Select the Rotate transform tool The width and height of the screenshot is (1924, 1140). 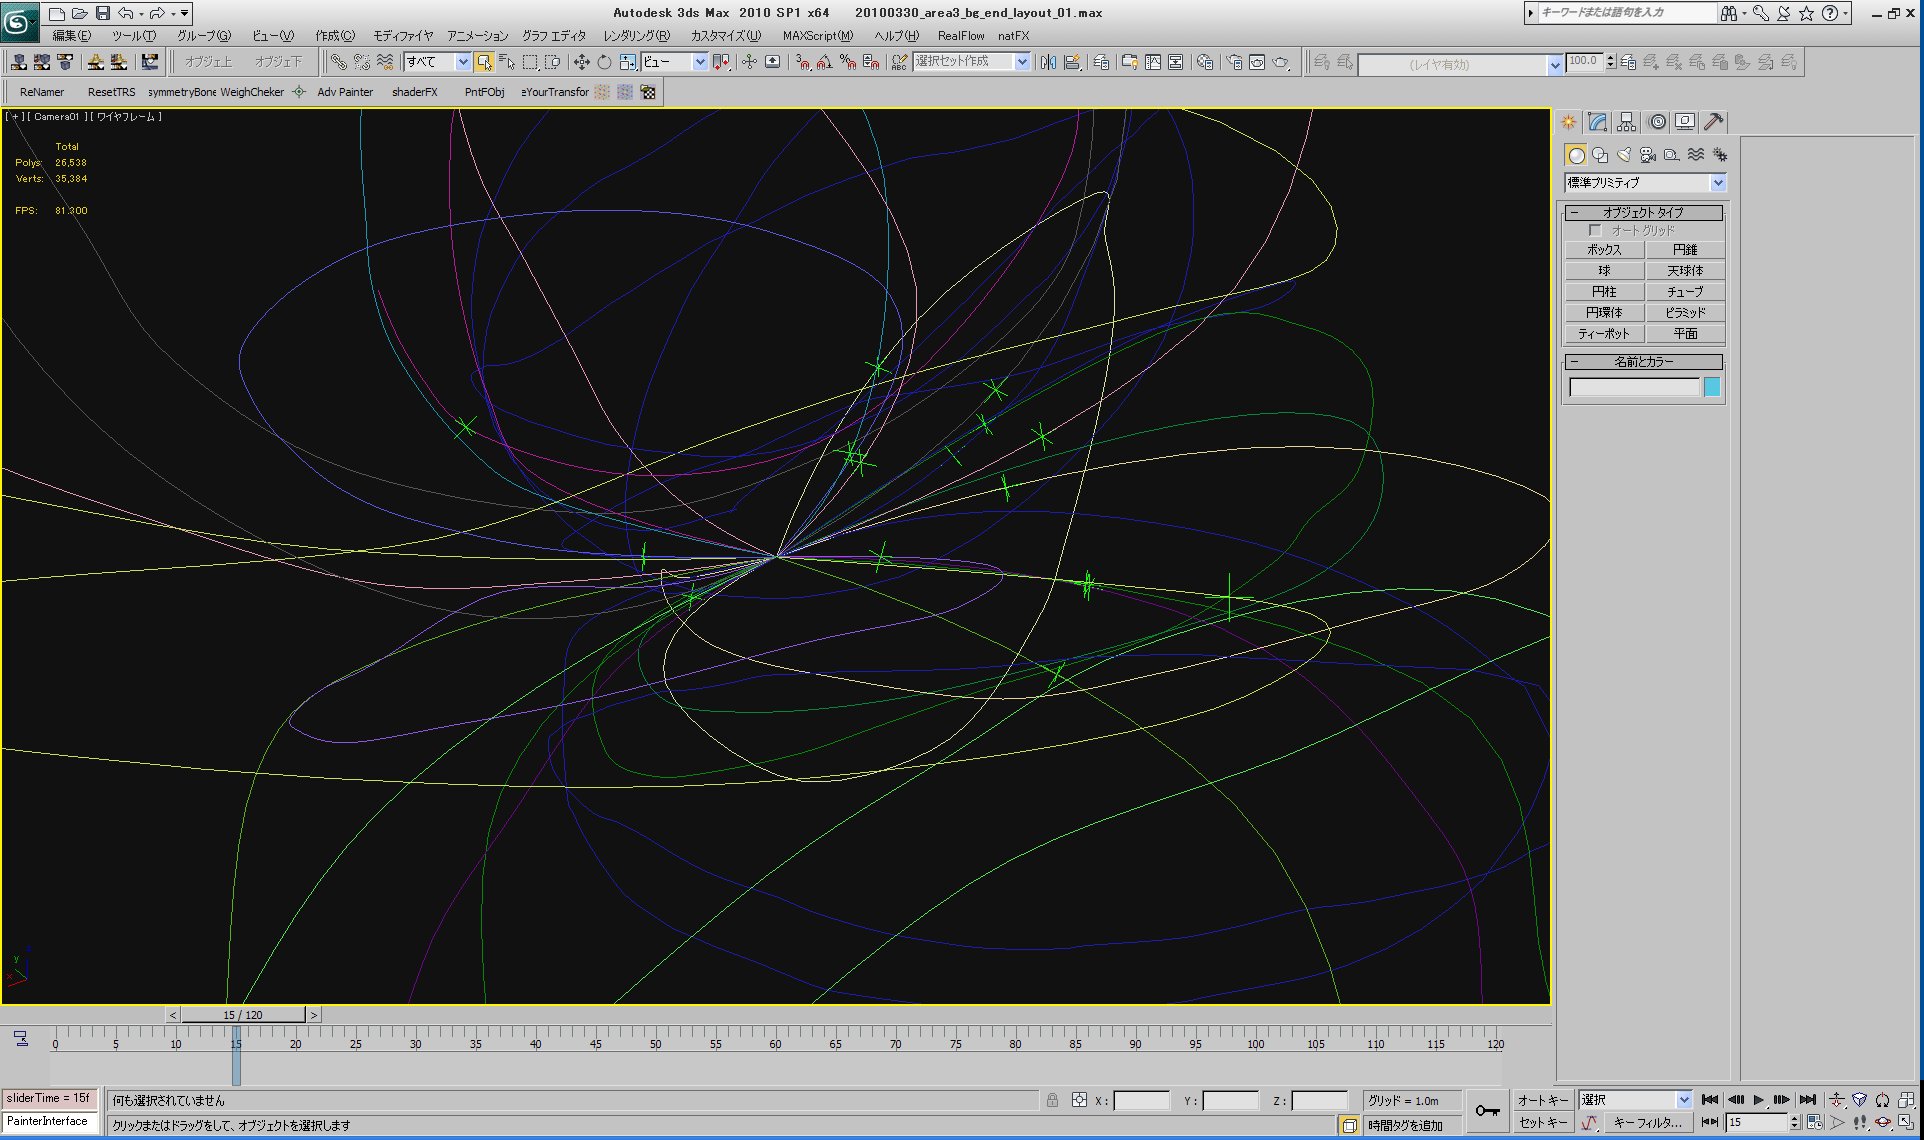pos(604,62)
